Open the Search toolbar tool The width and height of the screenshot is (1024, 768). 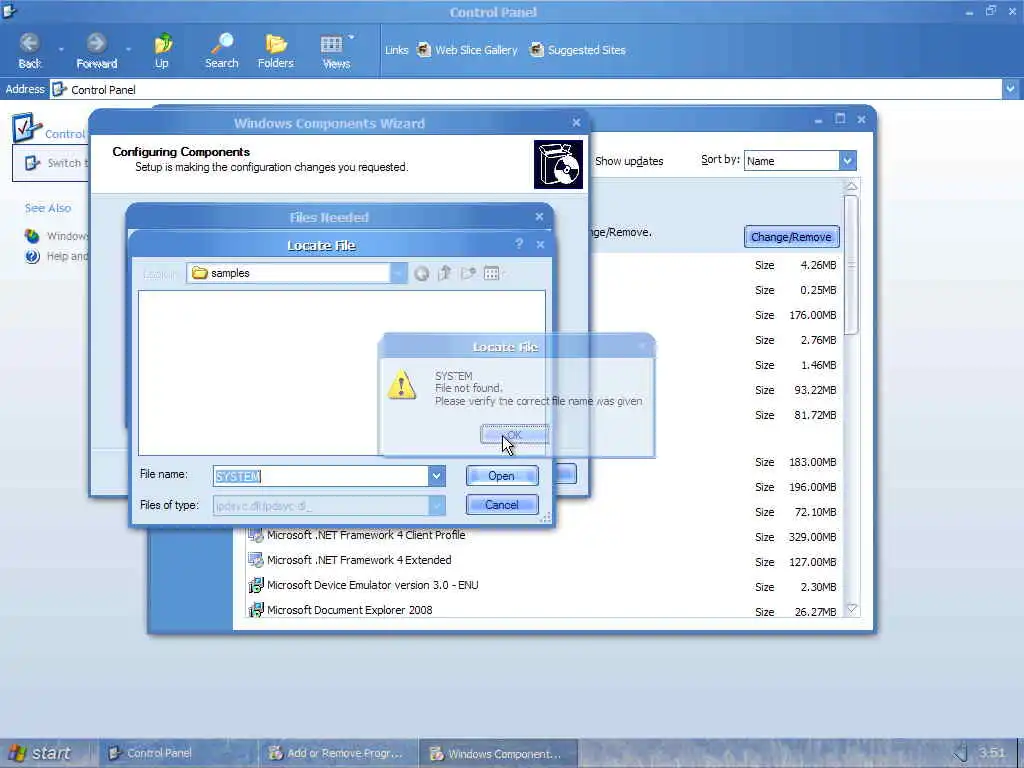[221, 51]
